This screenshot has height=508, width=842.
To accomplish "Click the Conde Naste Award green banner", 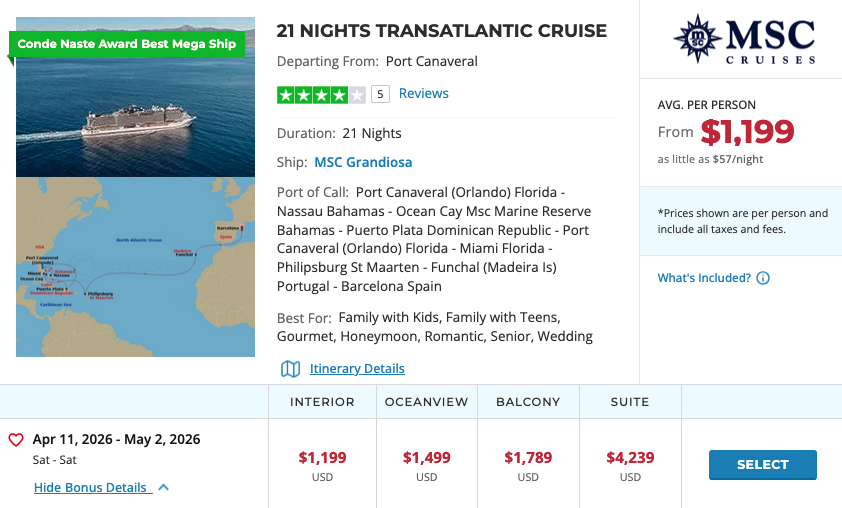I will [127, 44].
